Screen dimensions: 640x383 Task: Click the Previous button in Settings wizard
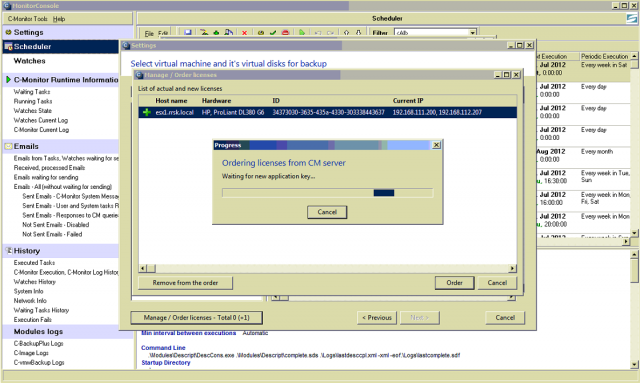(x=377, y=318)
